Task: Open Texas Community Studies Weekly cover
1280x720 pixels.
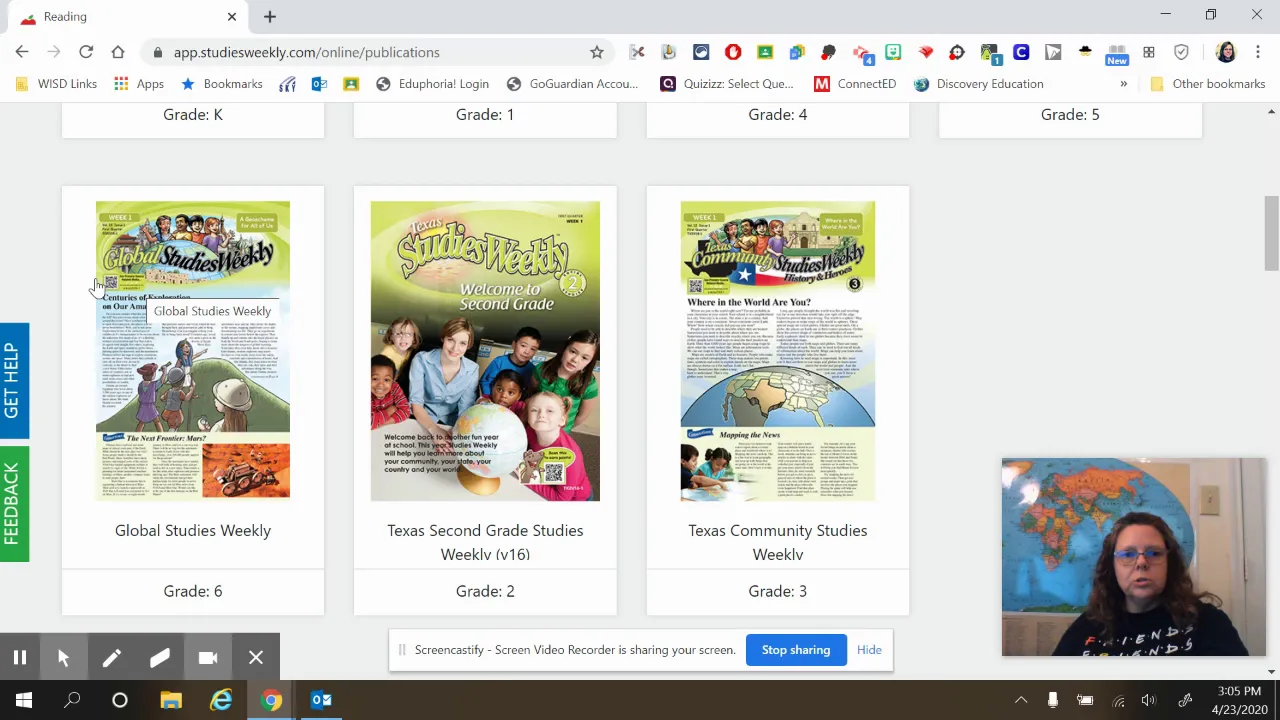Action: tap(777, 350)
